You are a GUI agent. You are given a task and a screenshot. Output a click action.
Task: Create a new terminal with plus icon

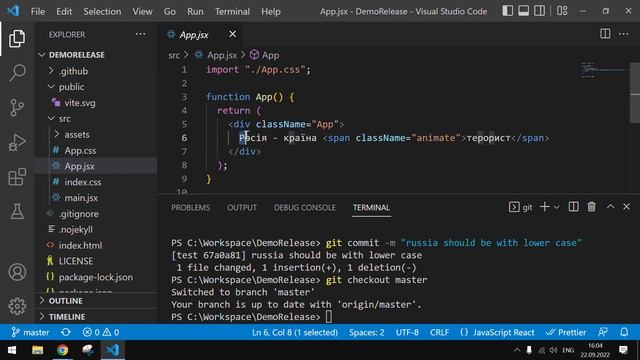544,207
